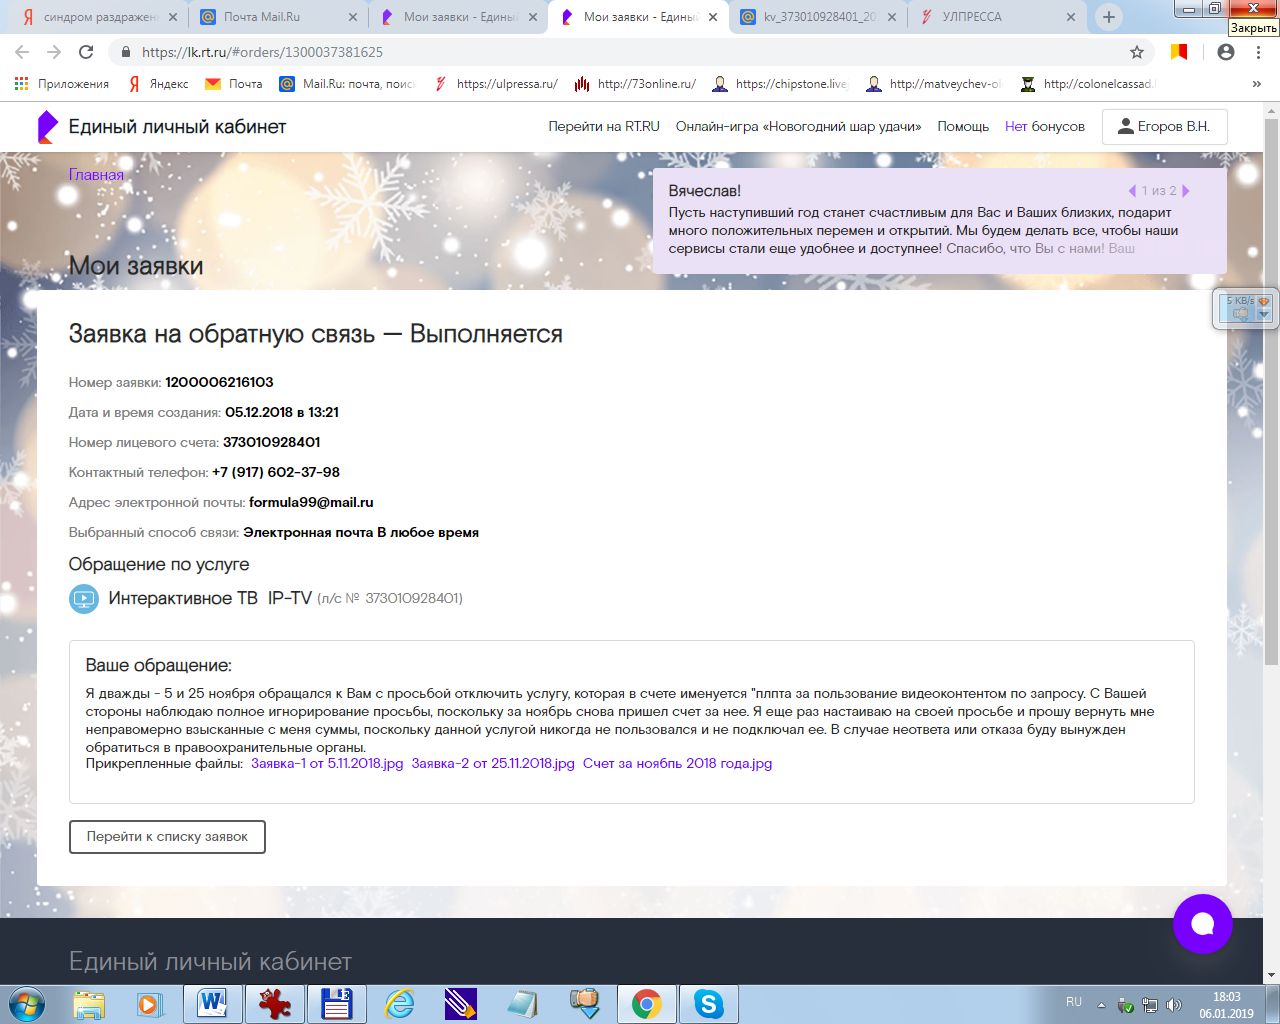Screen dimensions: 1280x1024
Task: Open a new tab with the plus button
Action: click(1109, 17)
